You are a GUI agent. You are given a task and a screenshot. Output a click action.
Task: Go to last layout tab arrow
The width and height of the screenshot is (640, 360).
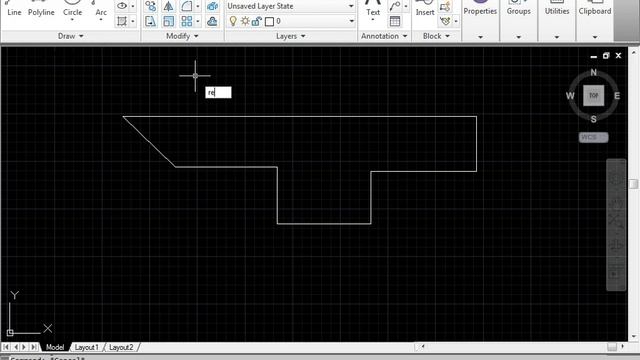[34, 347]
